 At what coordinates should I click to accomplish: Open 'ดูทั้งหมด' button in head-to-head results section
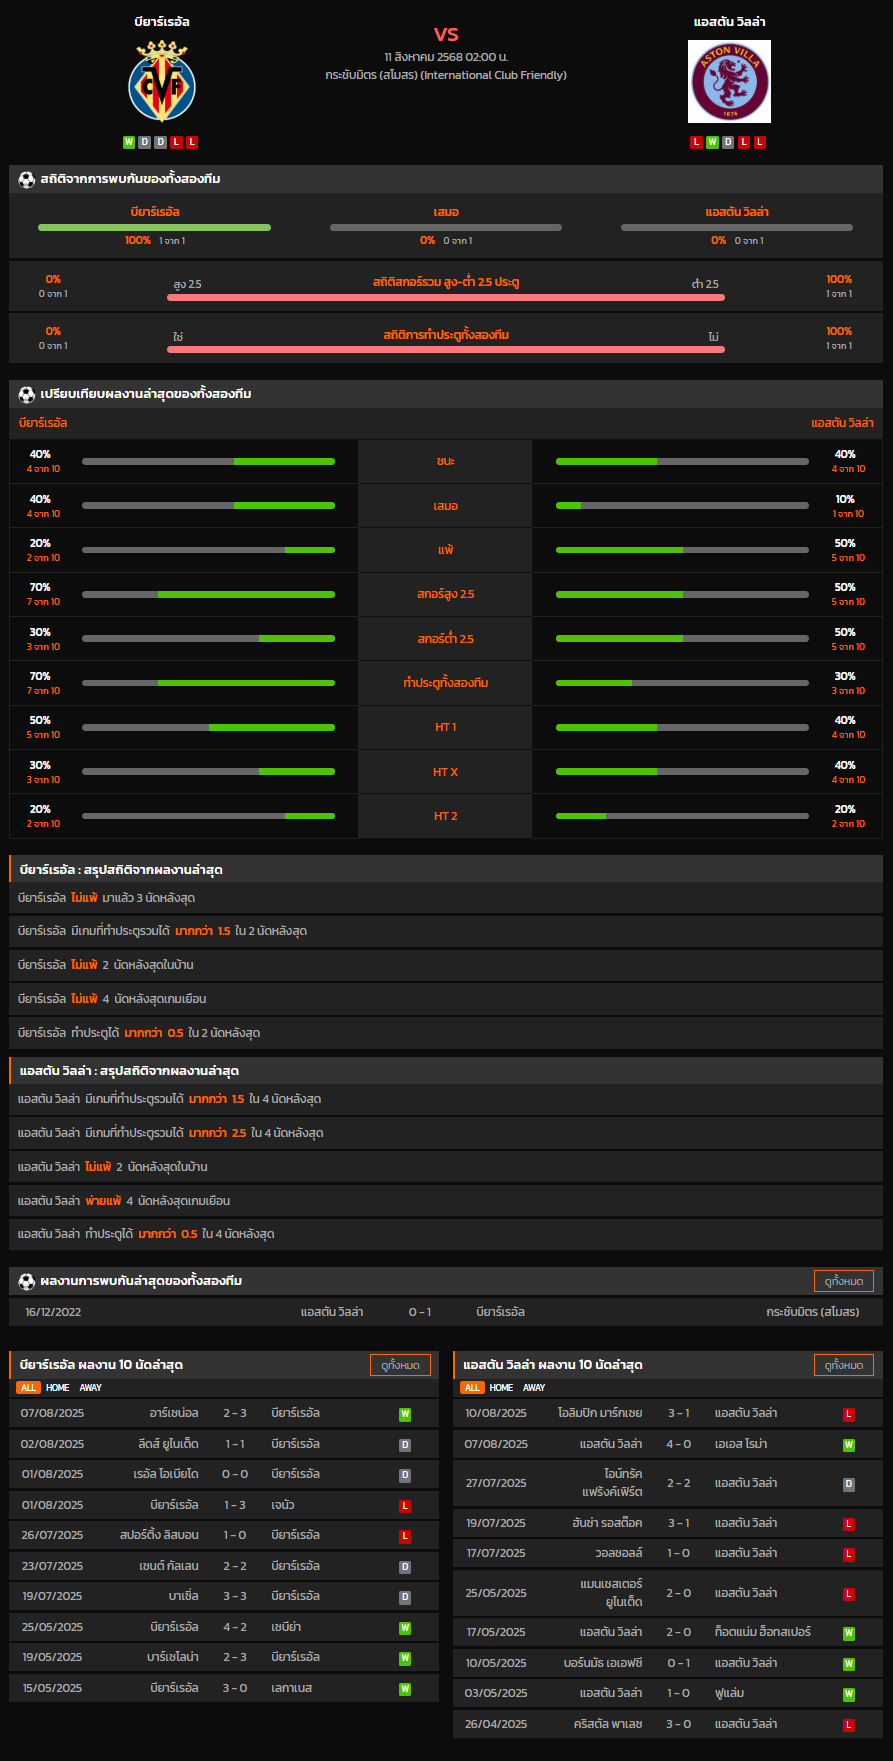(844, 1281)
